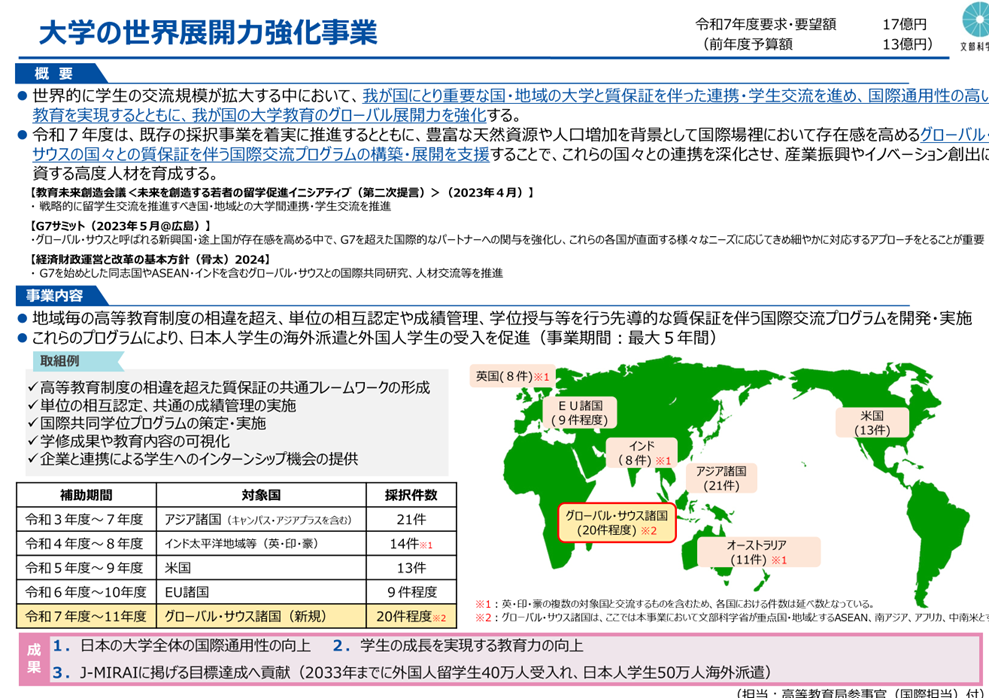989x698 pixels.
Task: Click the table header "対象国"
Action: tap(261, 495)
